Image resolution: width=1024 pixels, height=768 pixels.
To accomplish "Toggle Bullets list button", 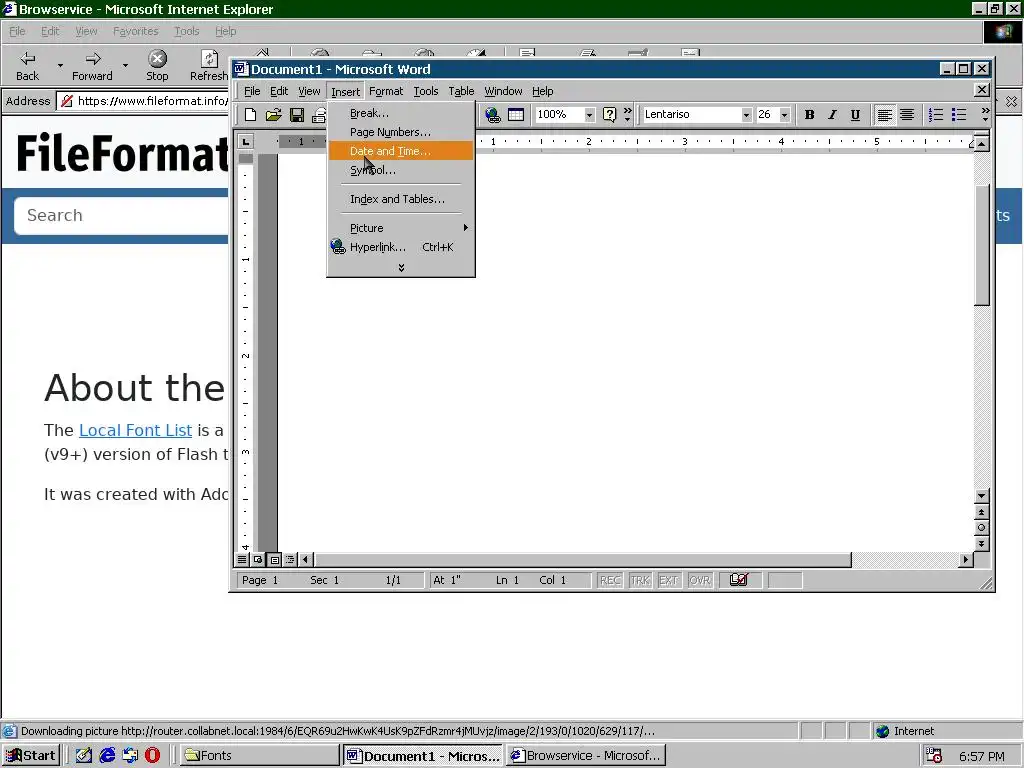I will tap(959, 115).
